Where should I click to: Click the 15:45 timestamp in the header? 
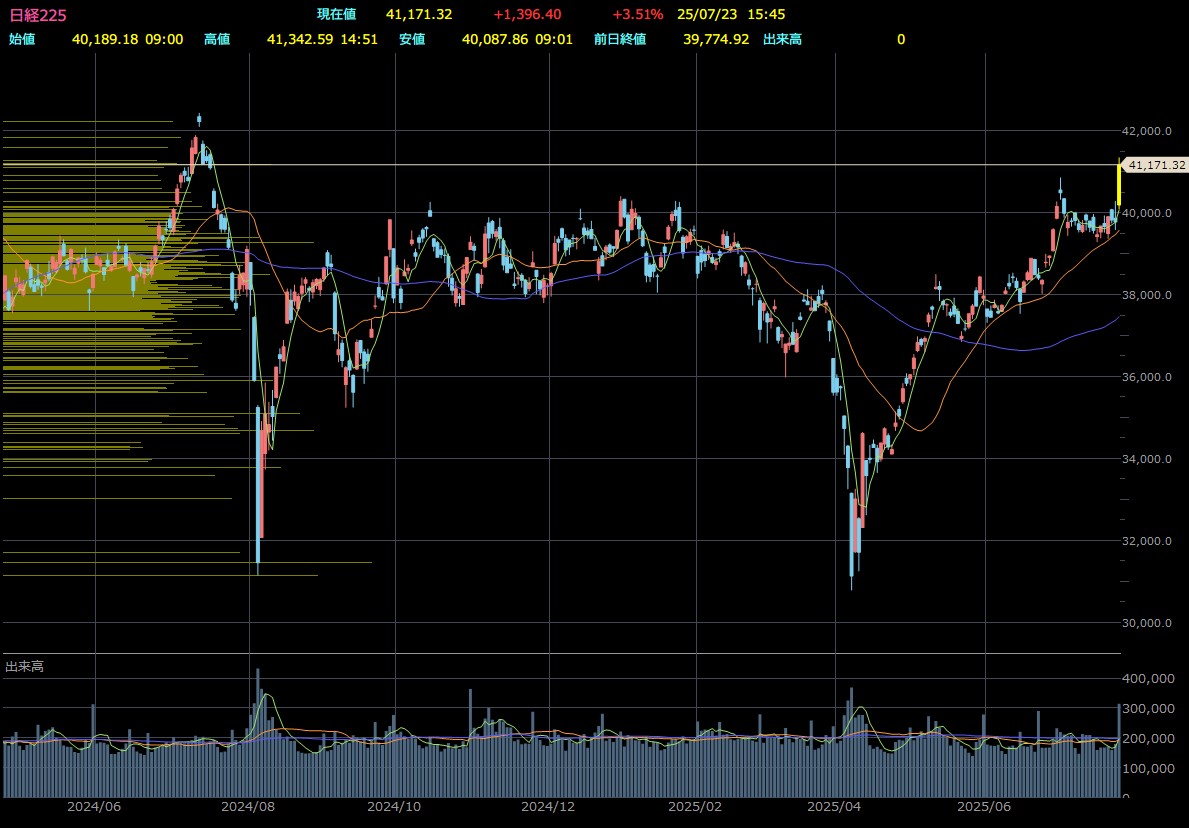tap(766, 14)
